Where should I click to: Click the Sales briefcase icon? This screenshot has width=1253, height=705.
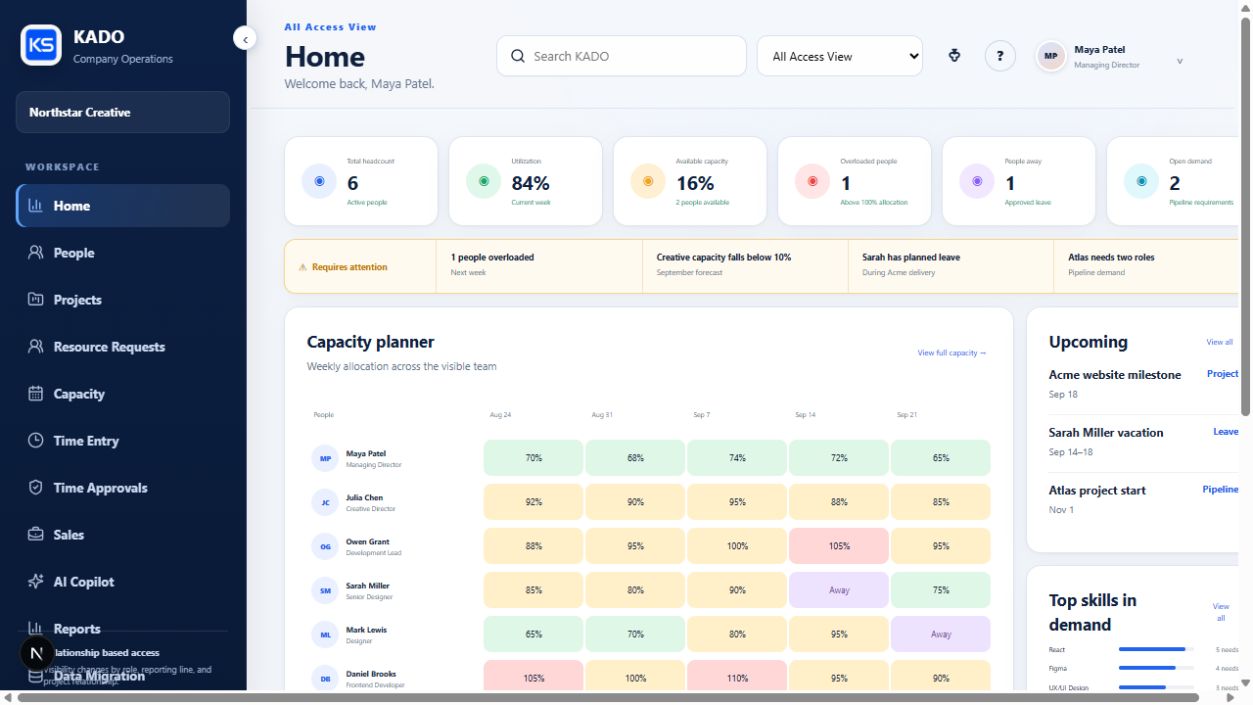pyautogui.click(x=36, y=534)
